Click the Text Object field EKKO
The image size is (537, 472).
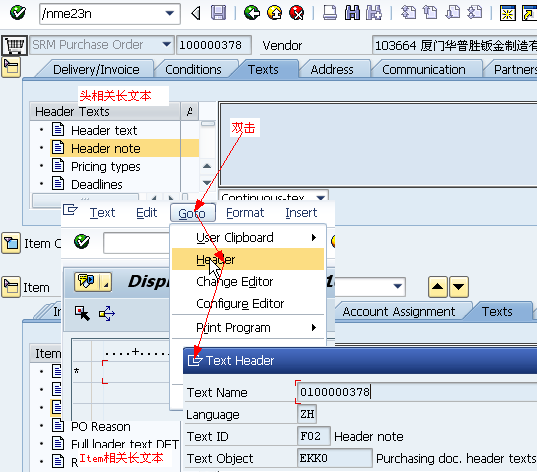pyautogui.click(x=335, y=458)
